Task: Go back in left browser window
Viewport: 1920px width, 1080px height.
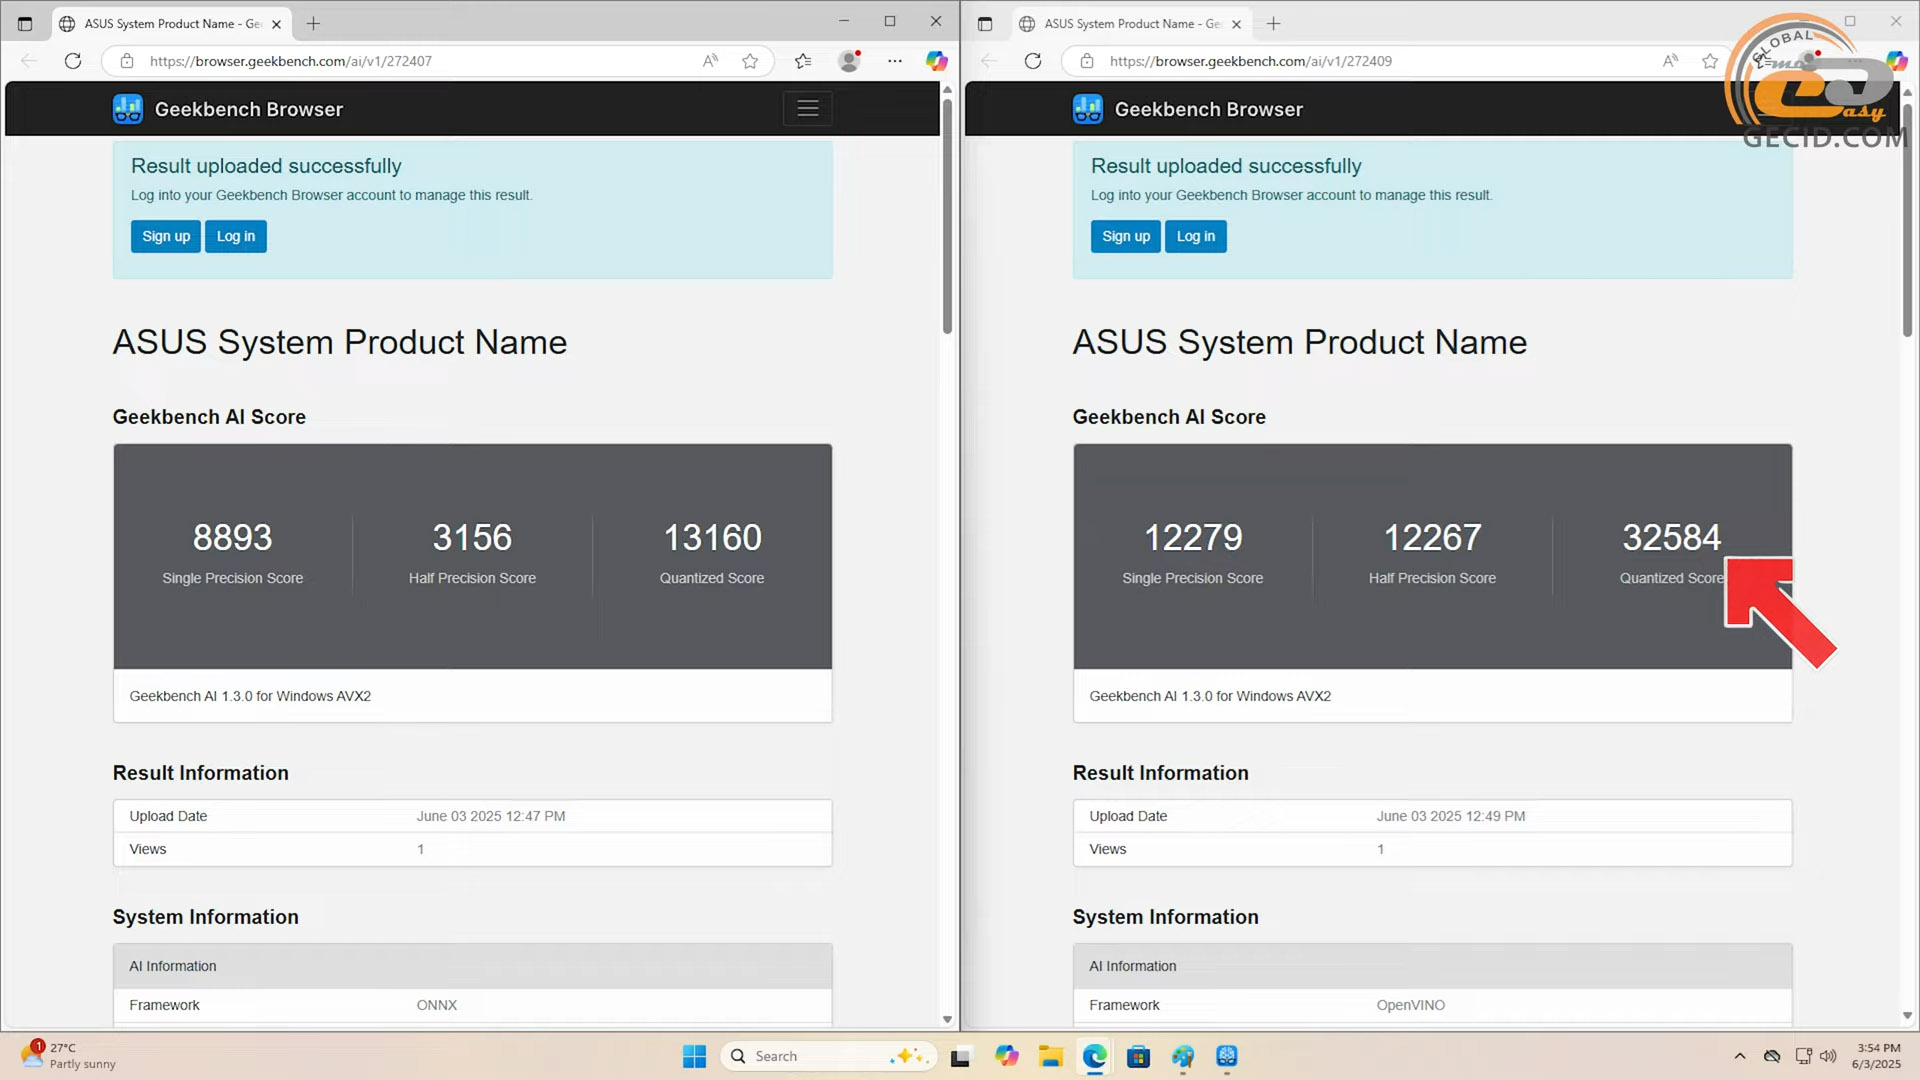Action: [x=29, y=61]
